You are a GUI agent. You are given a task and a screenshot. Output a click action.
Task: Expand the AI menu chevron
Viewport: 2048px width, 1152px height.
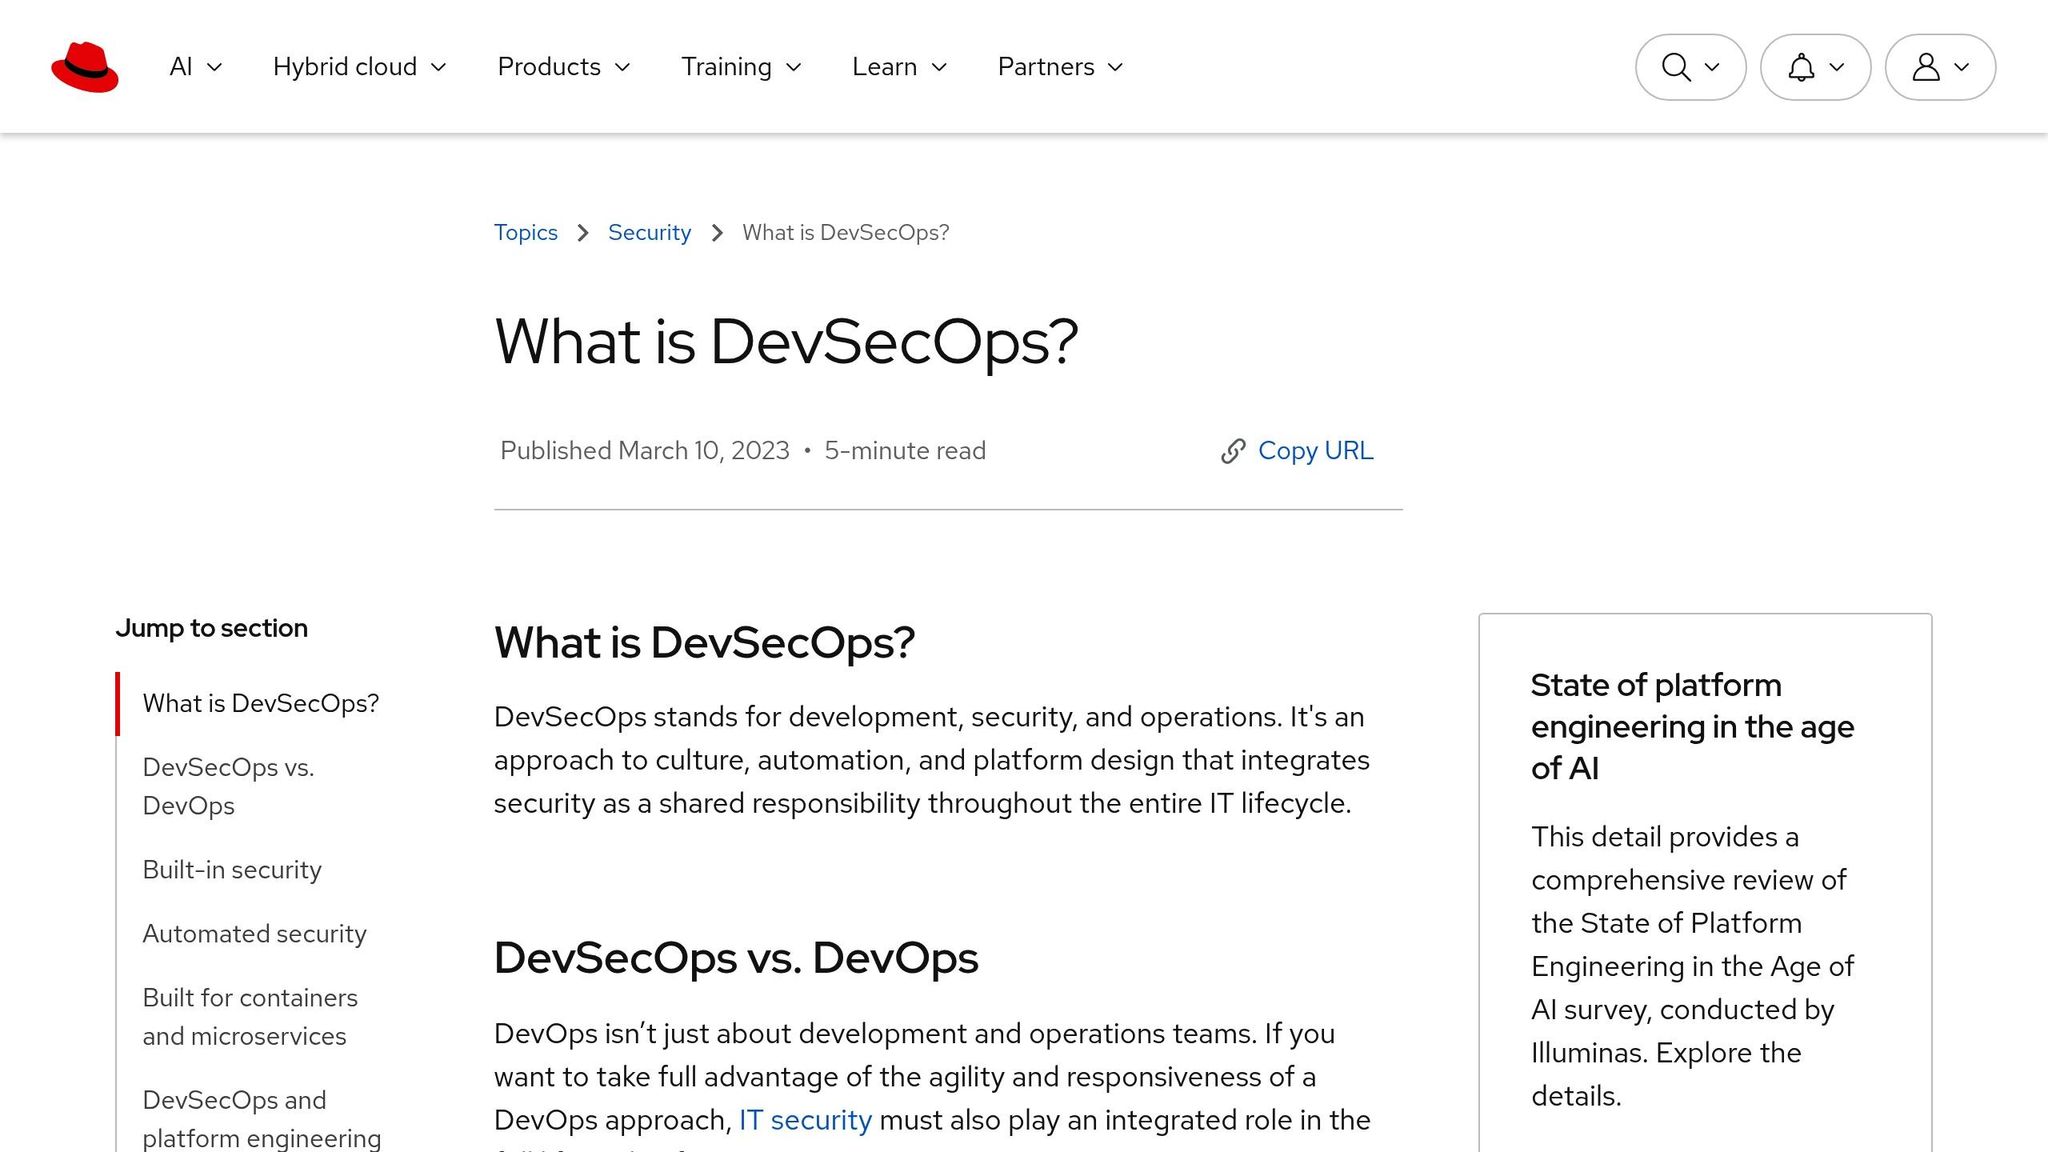pos(214,67)
